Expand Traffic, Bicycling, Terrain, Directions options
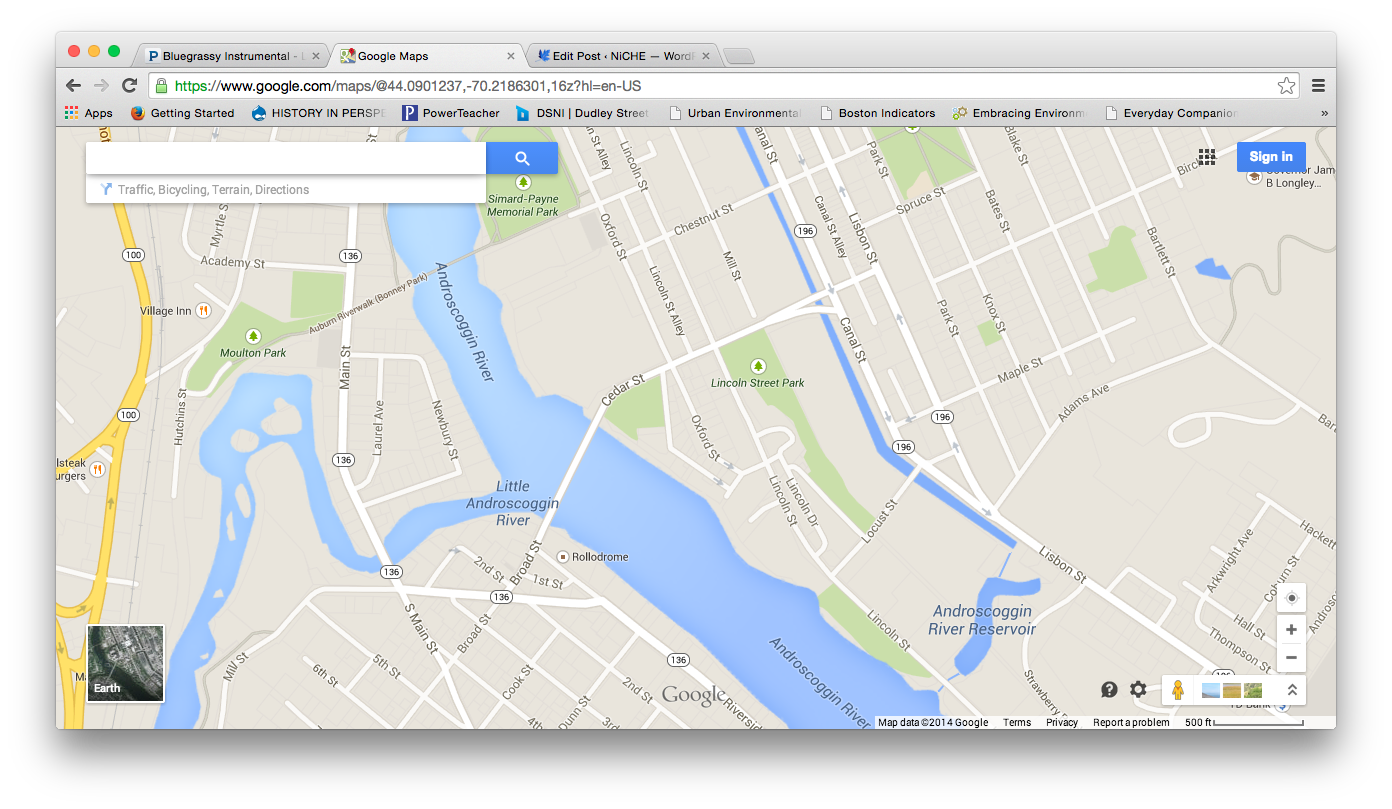 [x=213, y=189]
